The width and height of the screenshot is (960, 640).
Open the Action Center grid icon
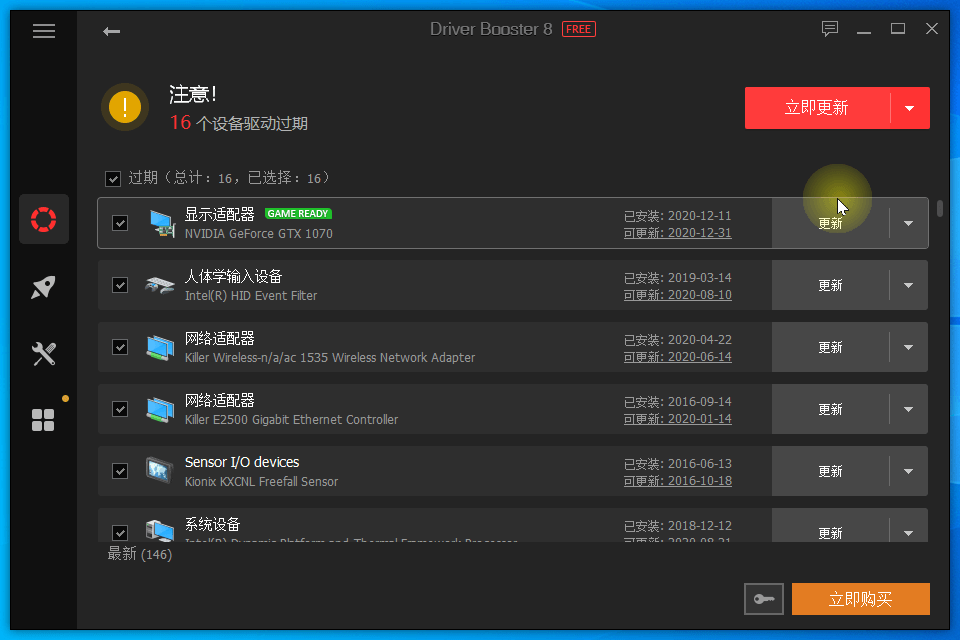pos(43,420)
